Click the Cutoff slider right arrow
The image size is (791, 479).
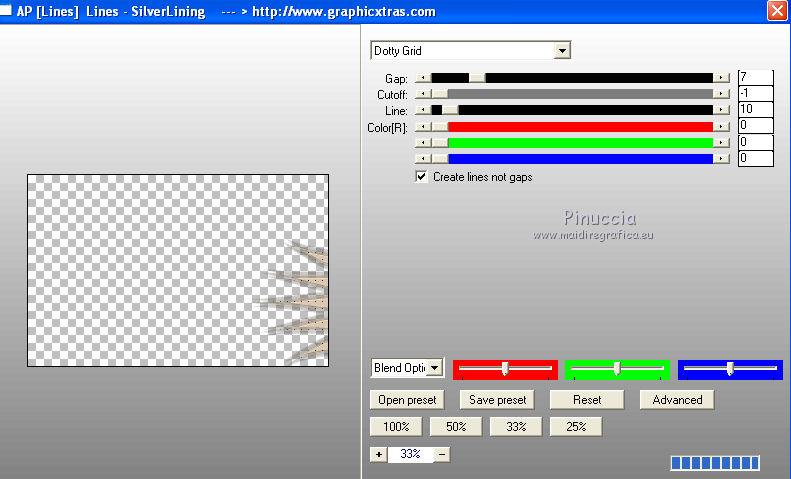click(721, 94)
